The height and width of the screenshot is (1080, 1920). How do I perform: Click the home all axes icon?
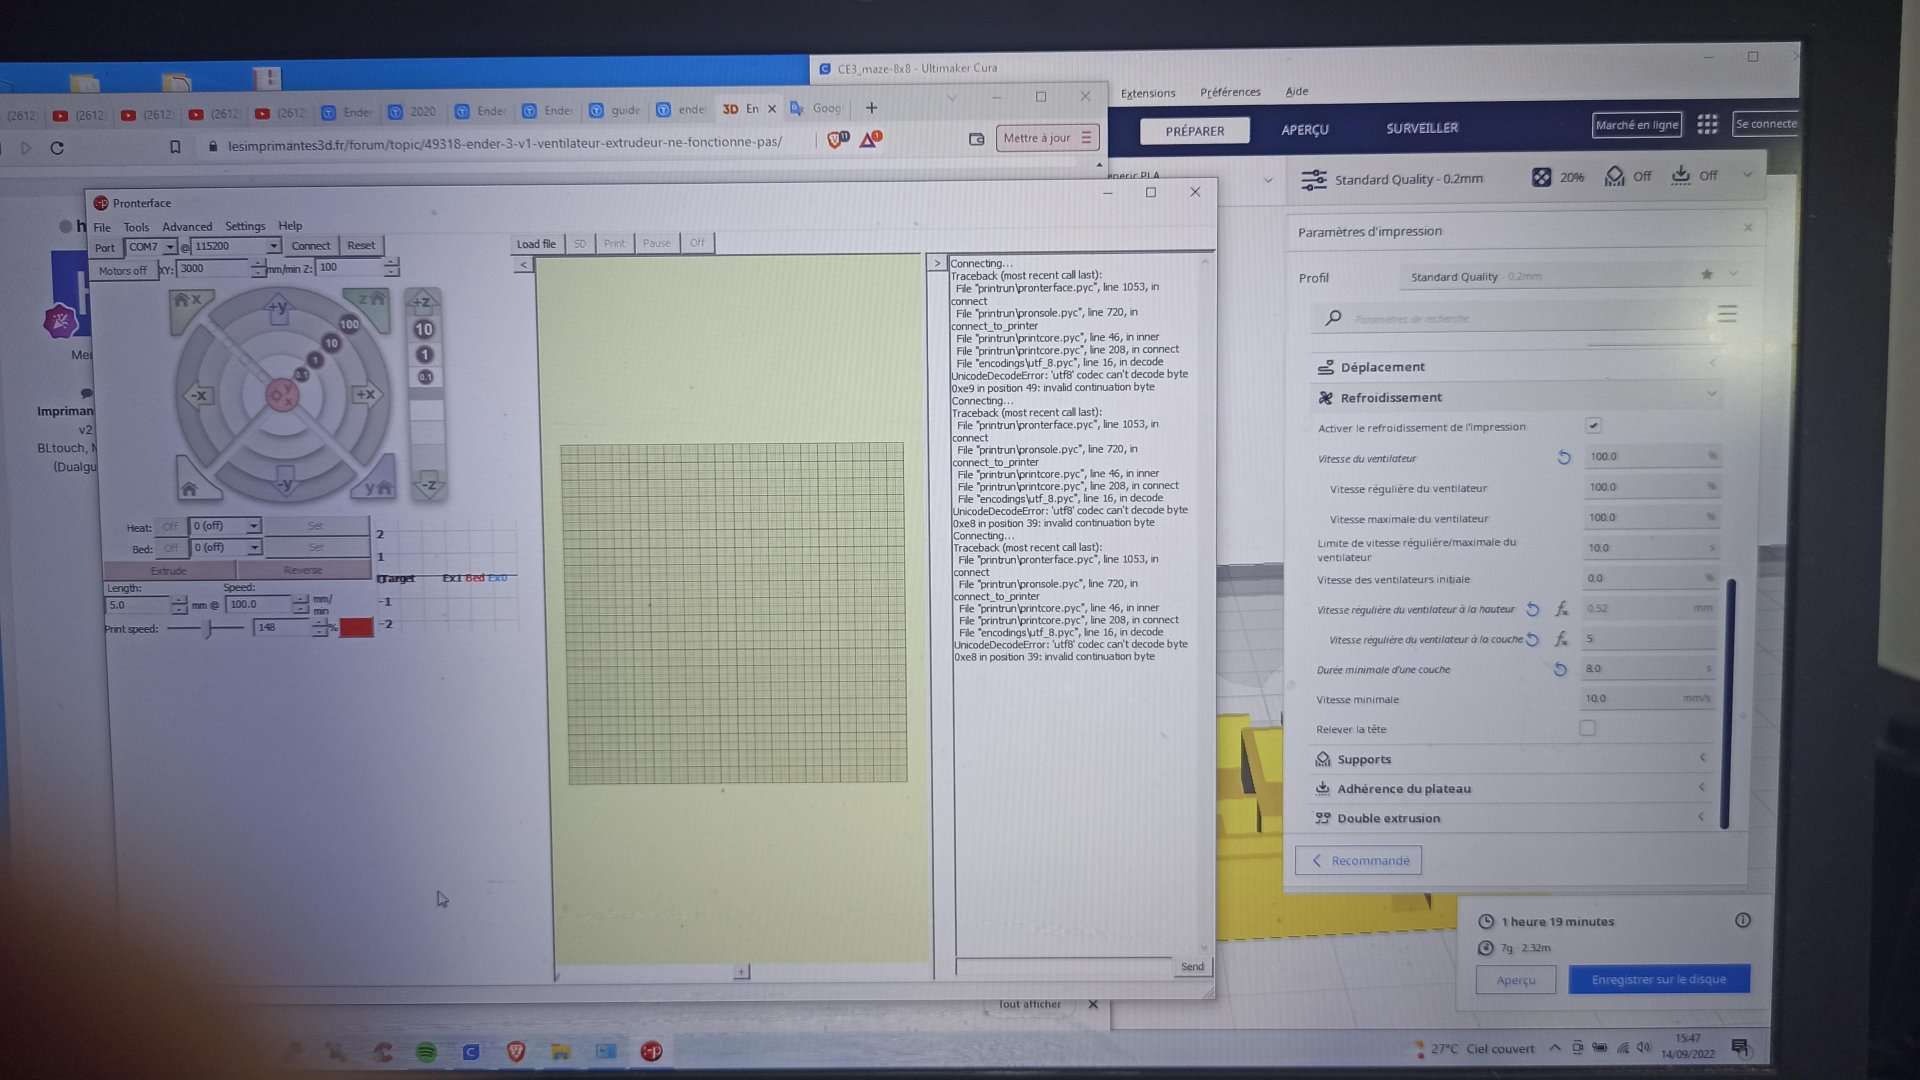(189, 488)
